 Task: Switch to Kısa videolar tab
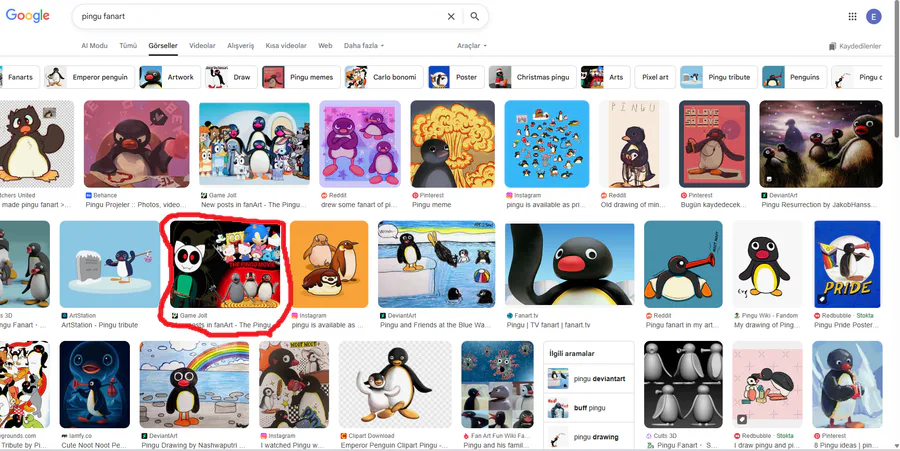click(286, 45)
